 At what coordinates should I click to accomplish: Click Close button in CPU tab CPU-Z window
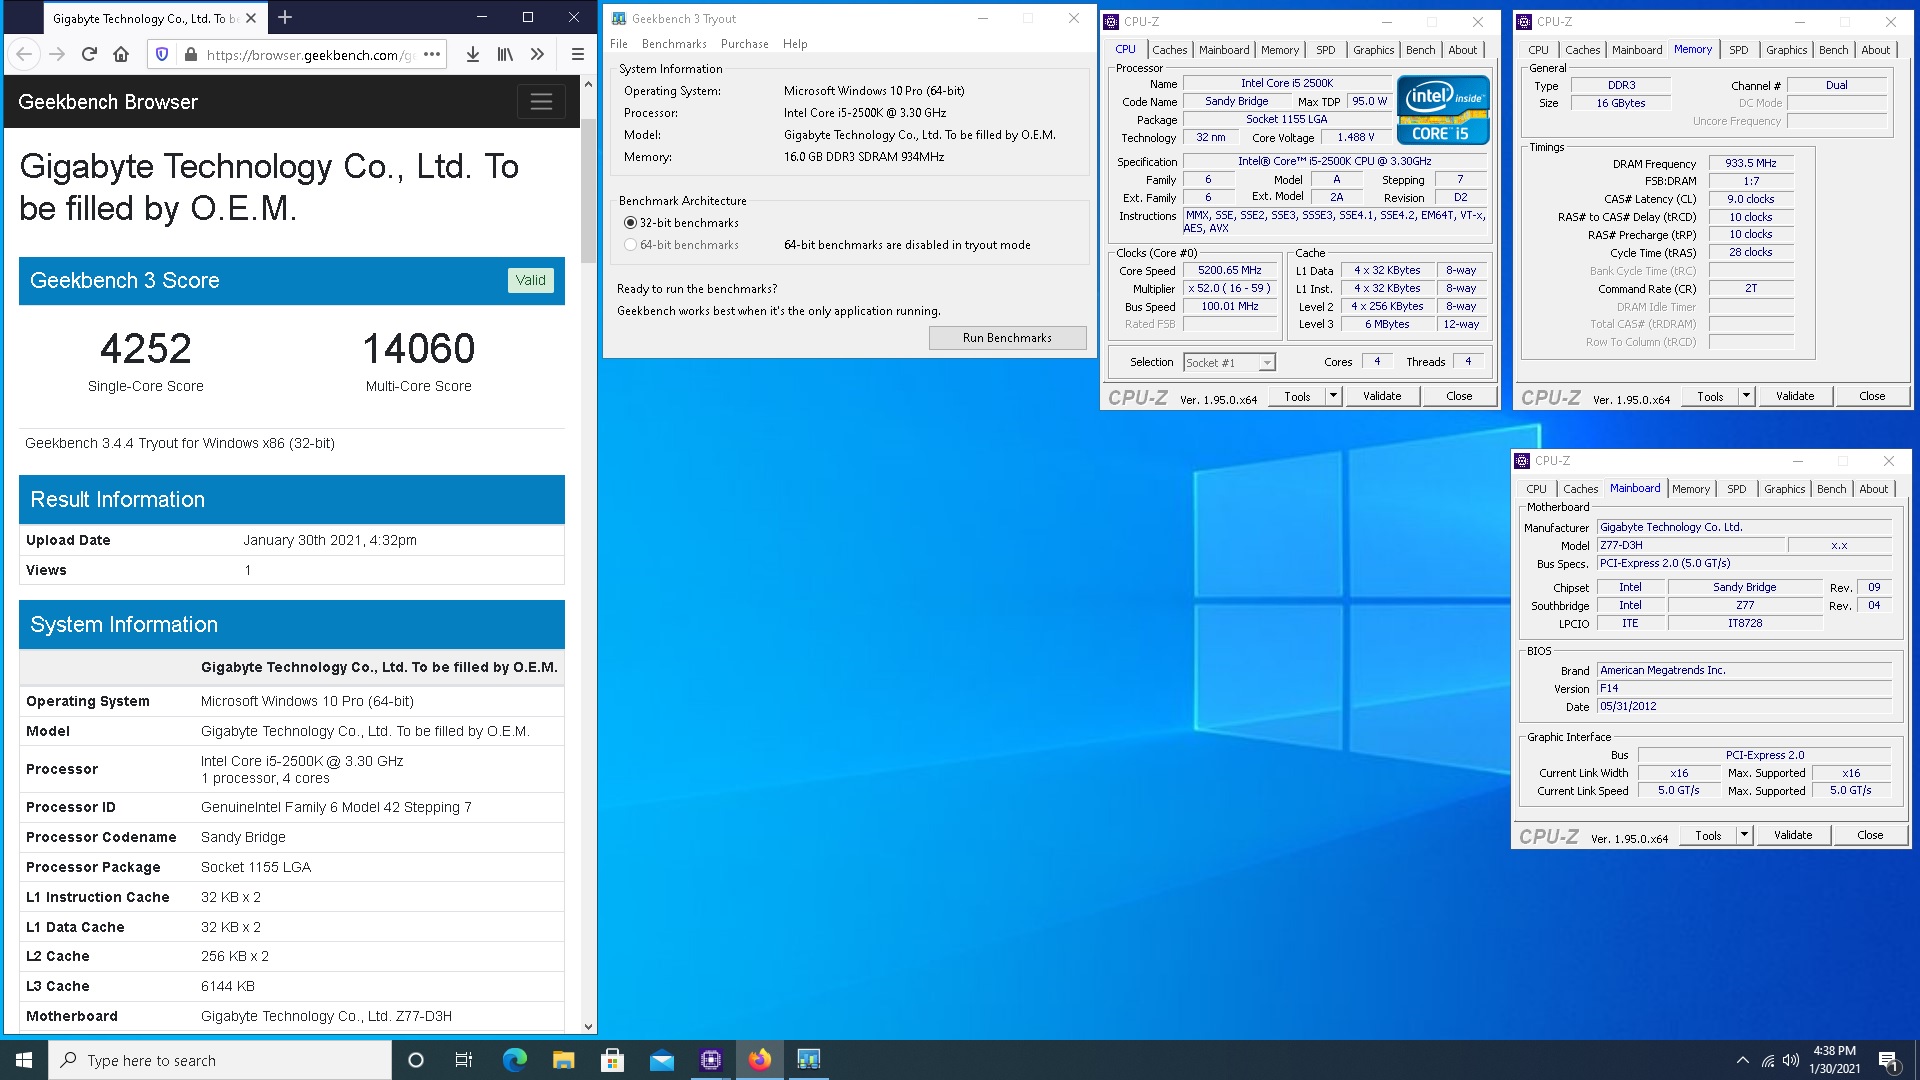click(1459, 396)
